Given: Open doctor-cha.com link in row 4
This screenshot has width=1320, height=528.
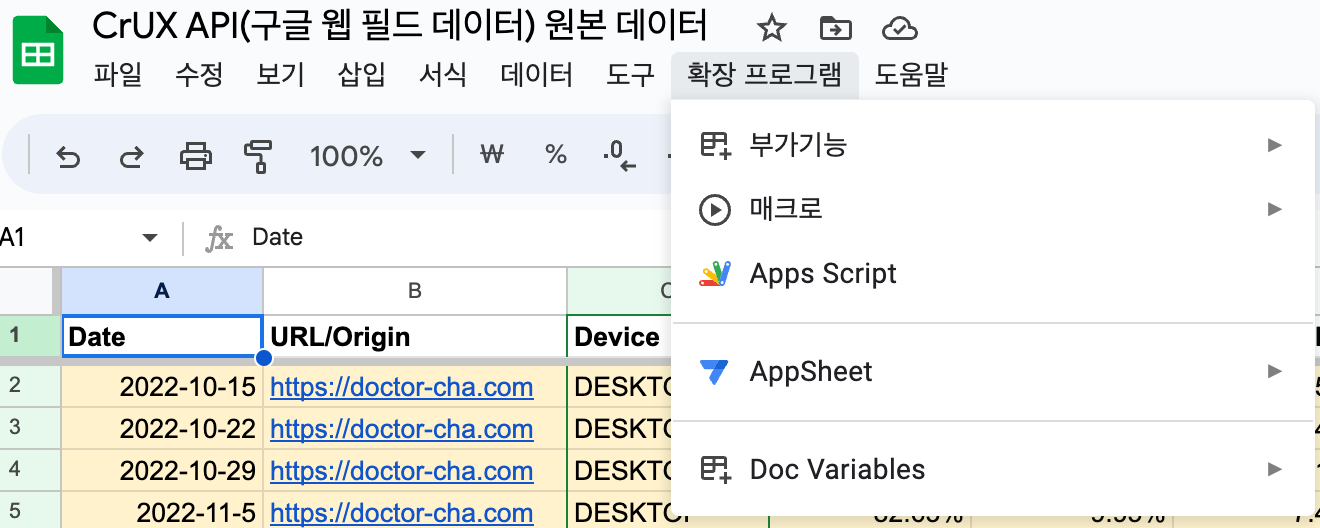Looking at the screenshot, I should pyautogui.click(x=401, y=471).
